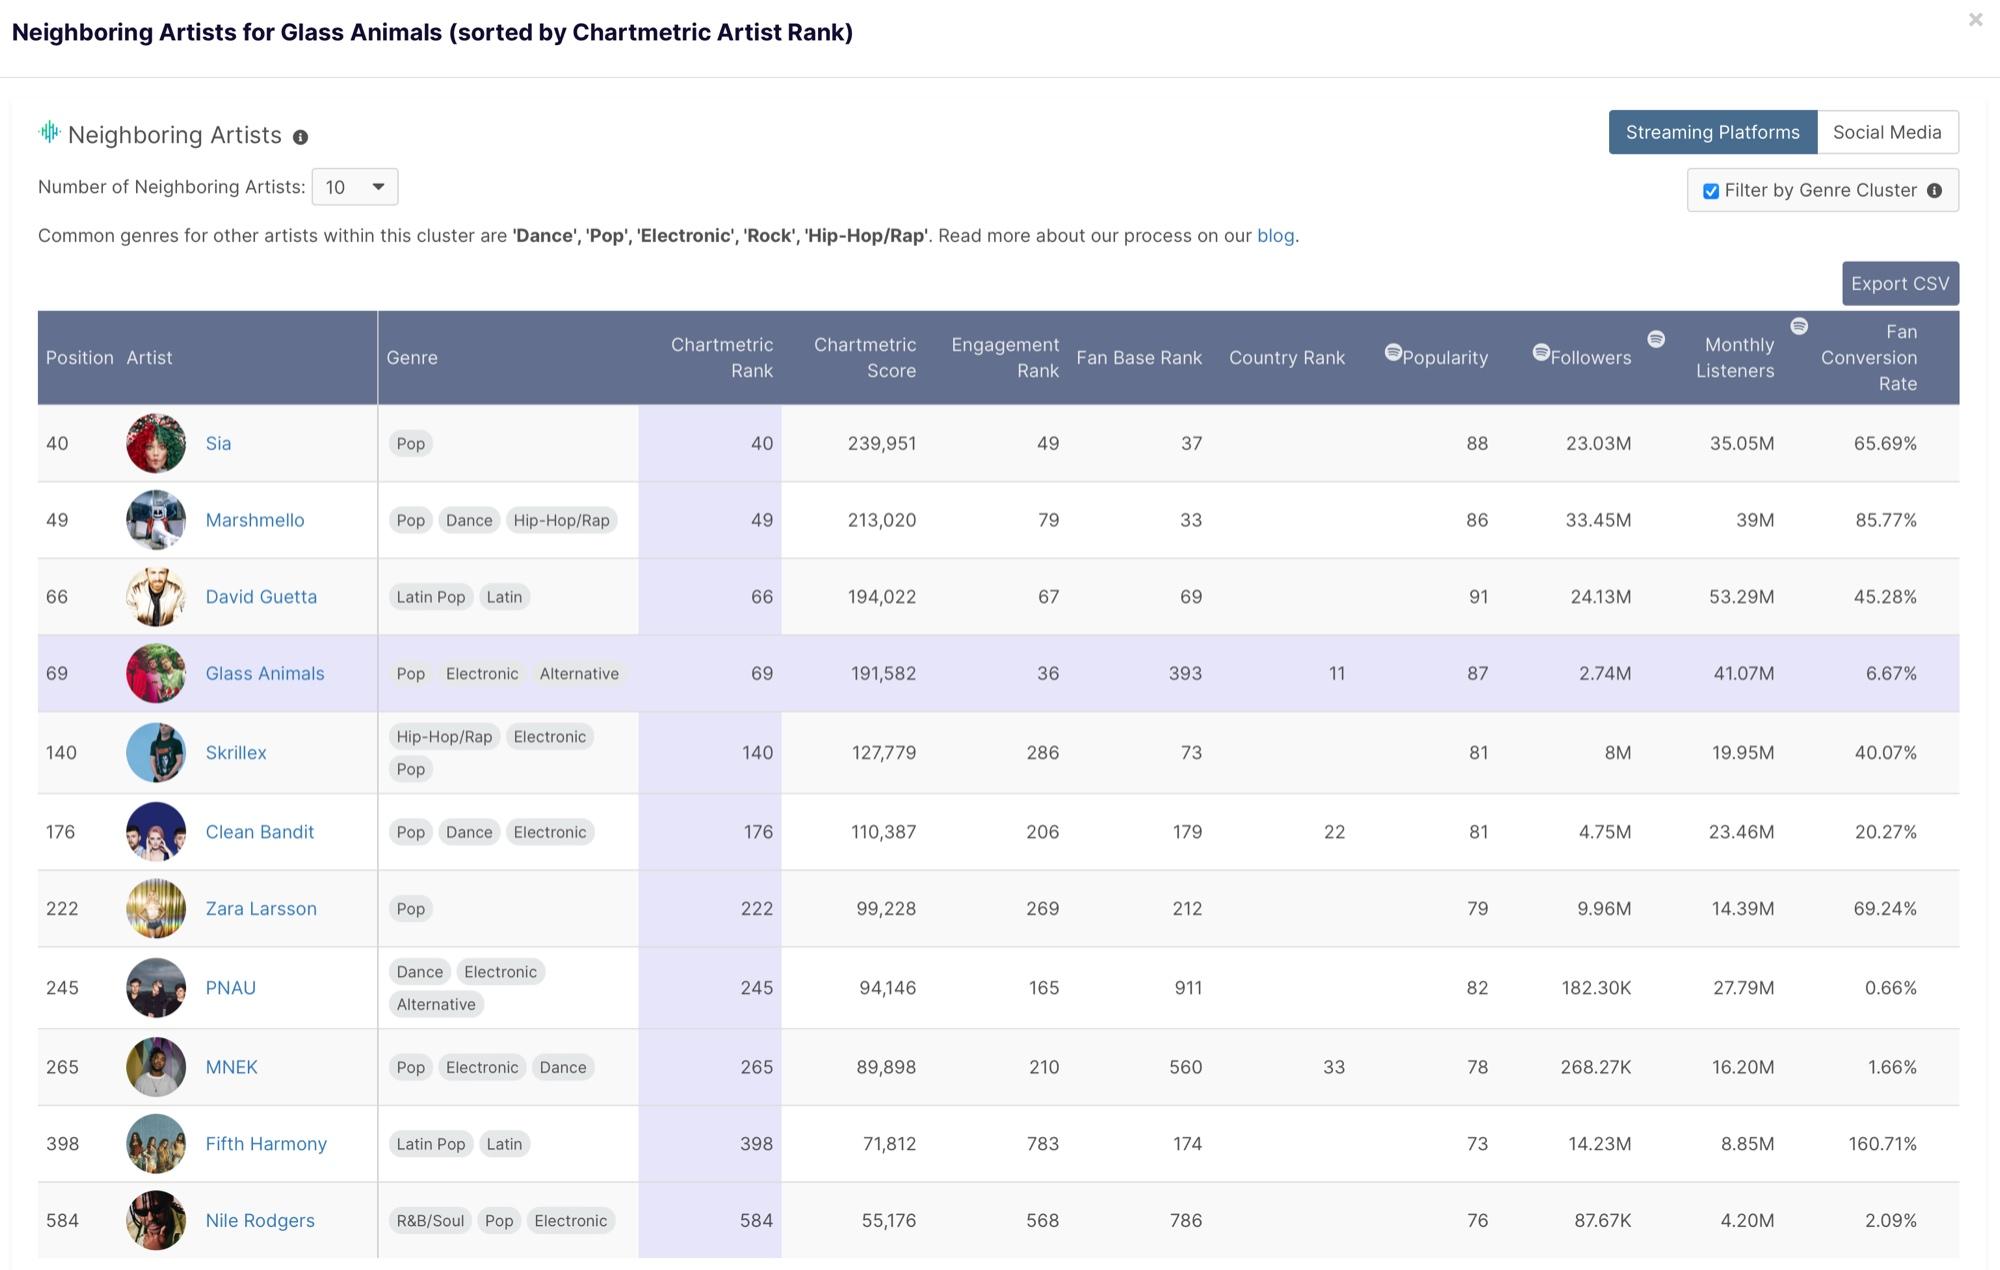2000x1270 pixels.
Task: Click the R&B/Soul tag in Nile Rodgers' row
Action: coord(430,1222)
